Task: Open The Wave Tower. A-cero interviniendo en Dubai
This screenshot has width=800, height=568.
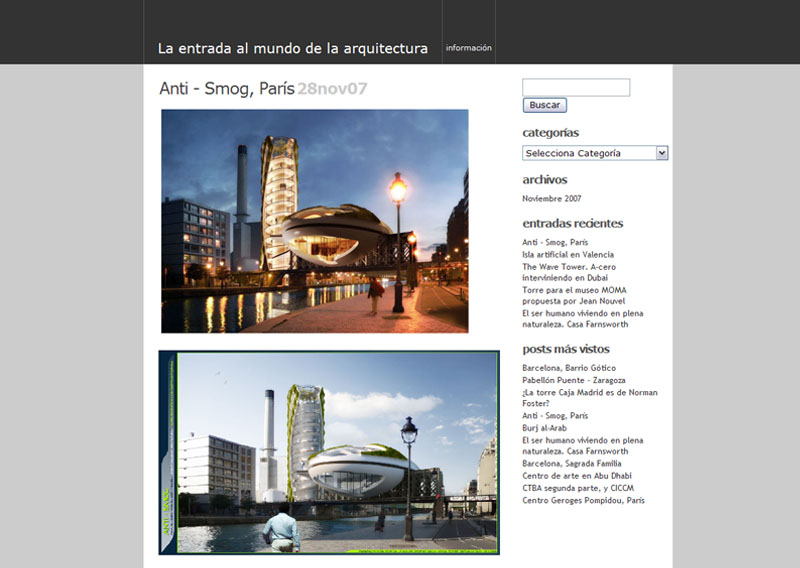Action: [569, 273]
